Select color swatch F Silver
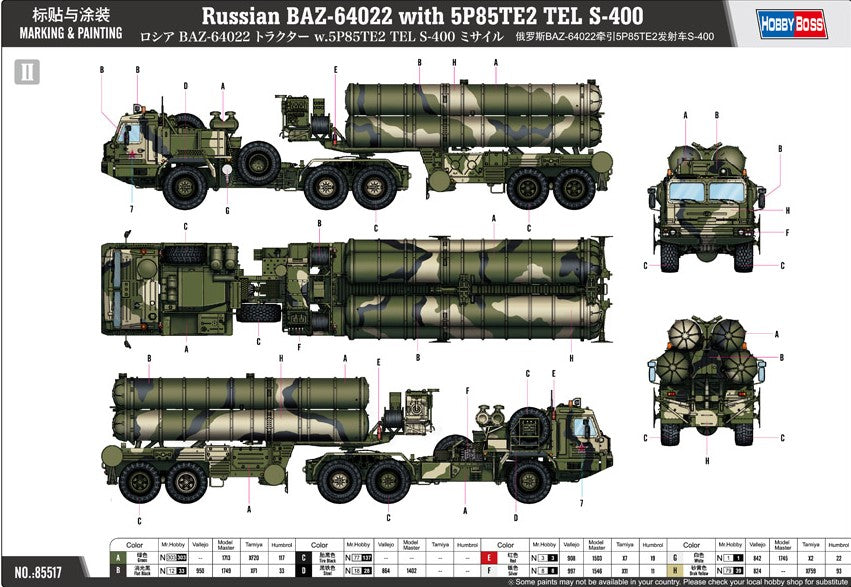The image size is (851, 587). pos(488,571)
